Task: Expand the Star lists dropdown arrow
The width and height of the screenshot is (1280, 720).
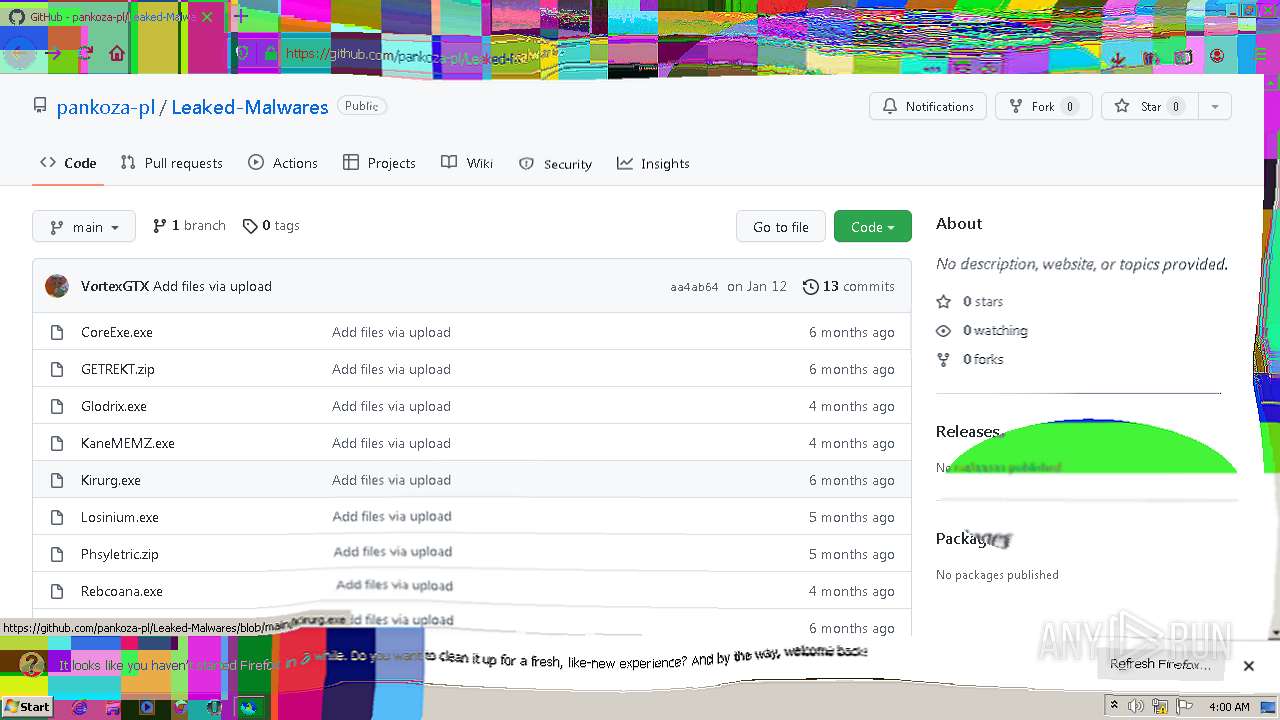Action: 1214,106
